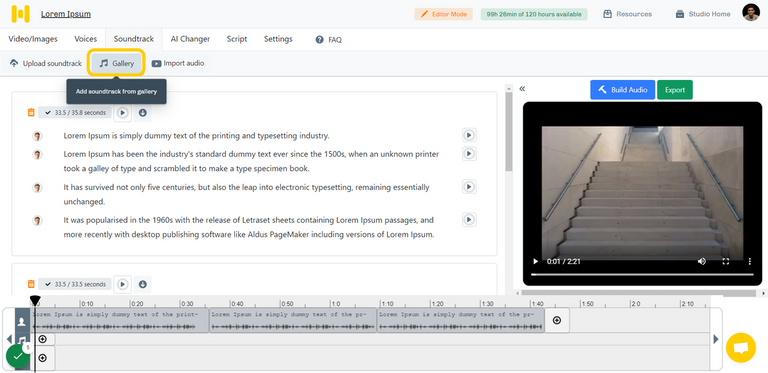Open the user profile avatar
Viewport: 768px width, 373px height.
[x=751, y=13]
